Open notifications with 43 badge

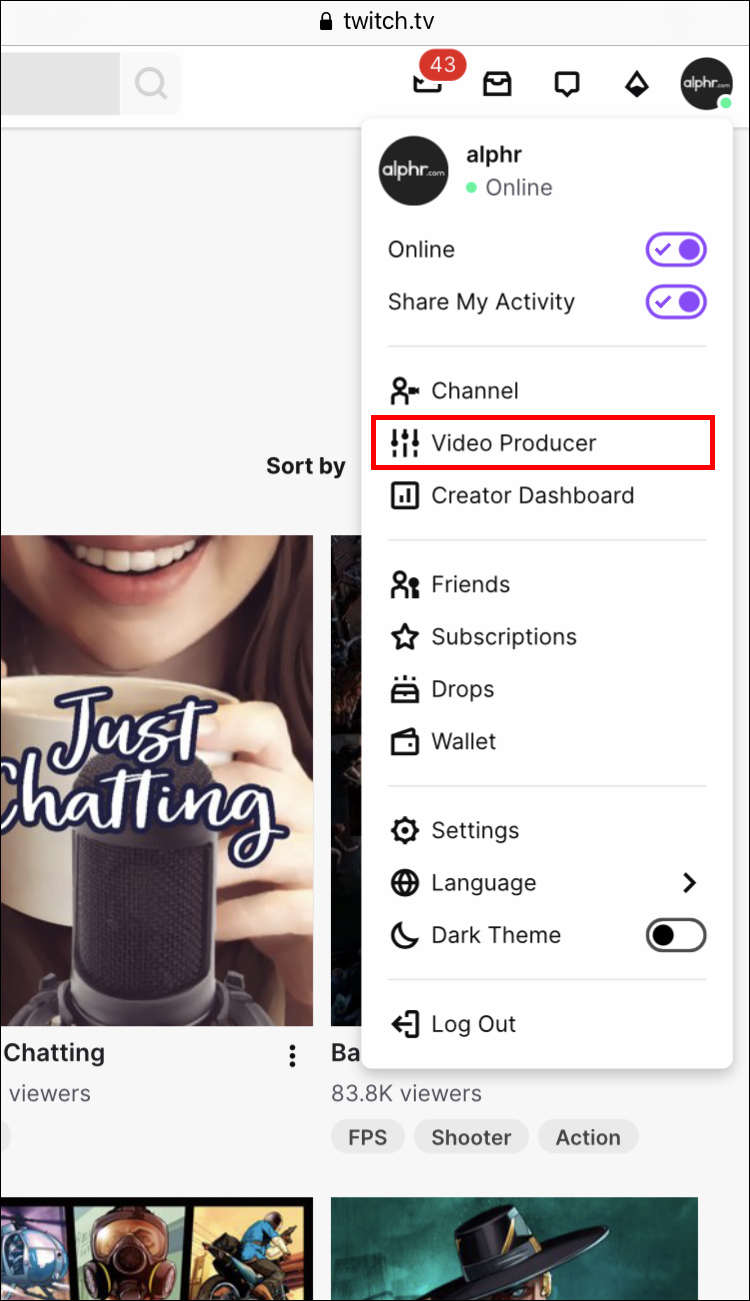tap(429, 82)
